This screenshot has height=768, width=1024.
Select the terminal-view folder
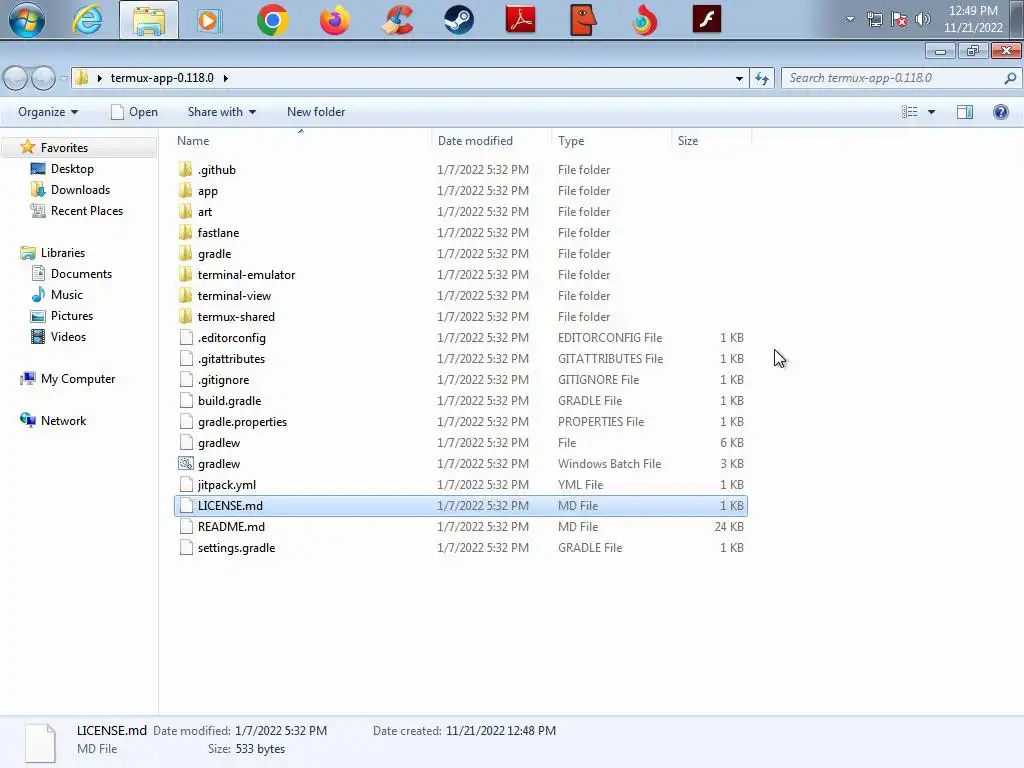(460, 296)
